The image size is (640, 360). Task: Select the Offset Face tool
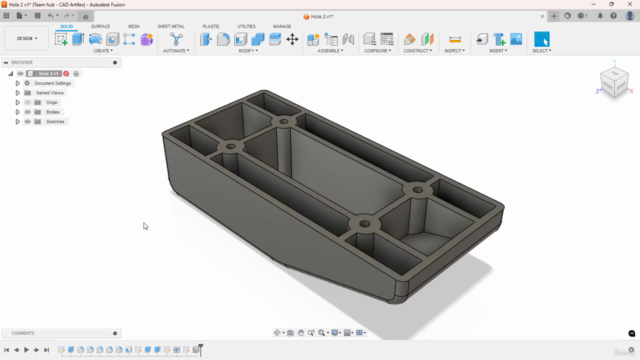[275, 39]
